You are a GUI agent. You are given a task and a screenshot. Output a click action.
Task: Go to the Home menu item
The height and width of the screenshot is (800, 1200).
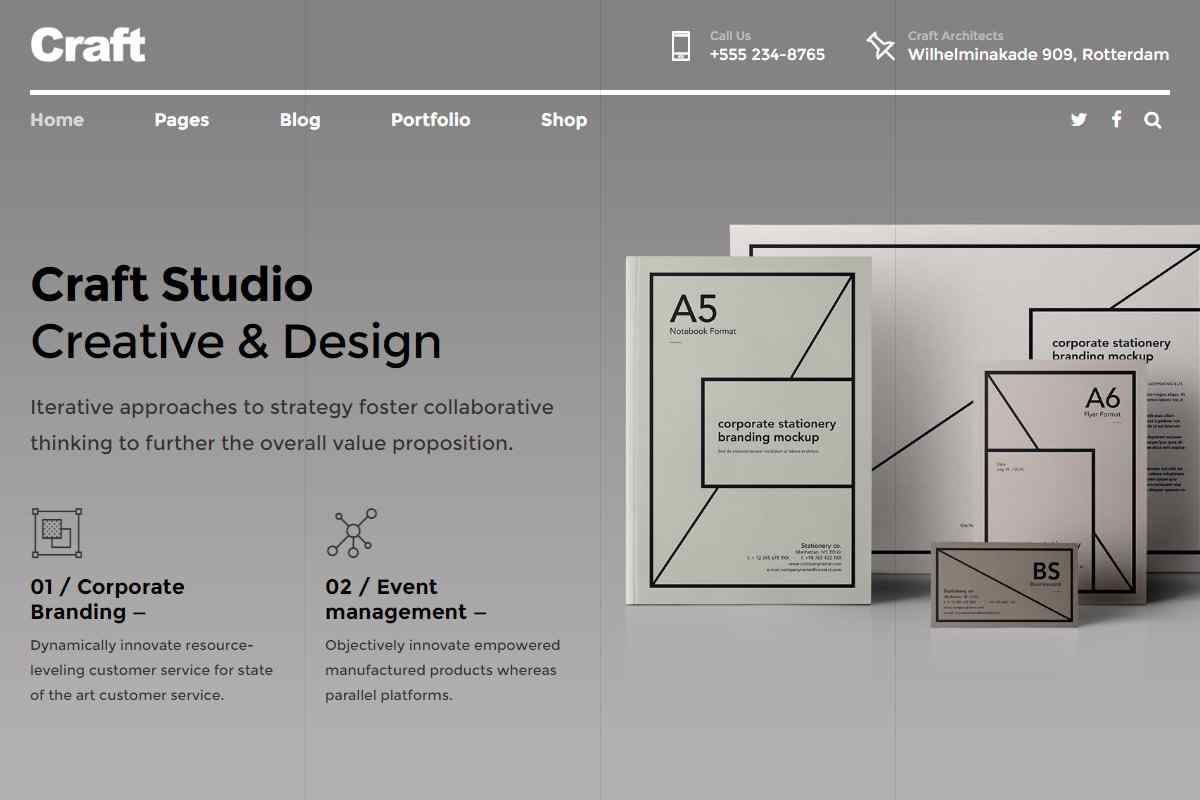[57, 120]
